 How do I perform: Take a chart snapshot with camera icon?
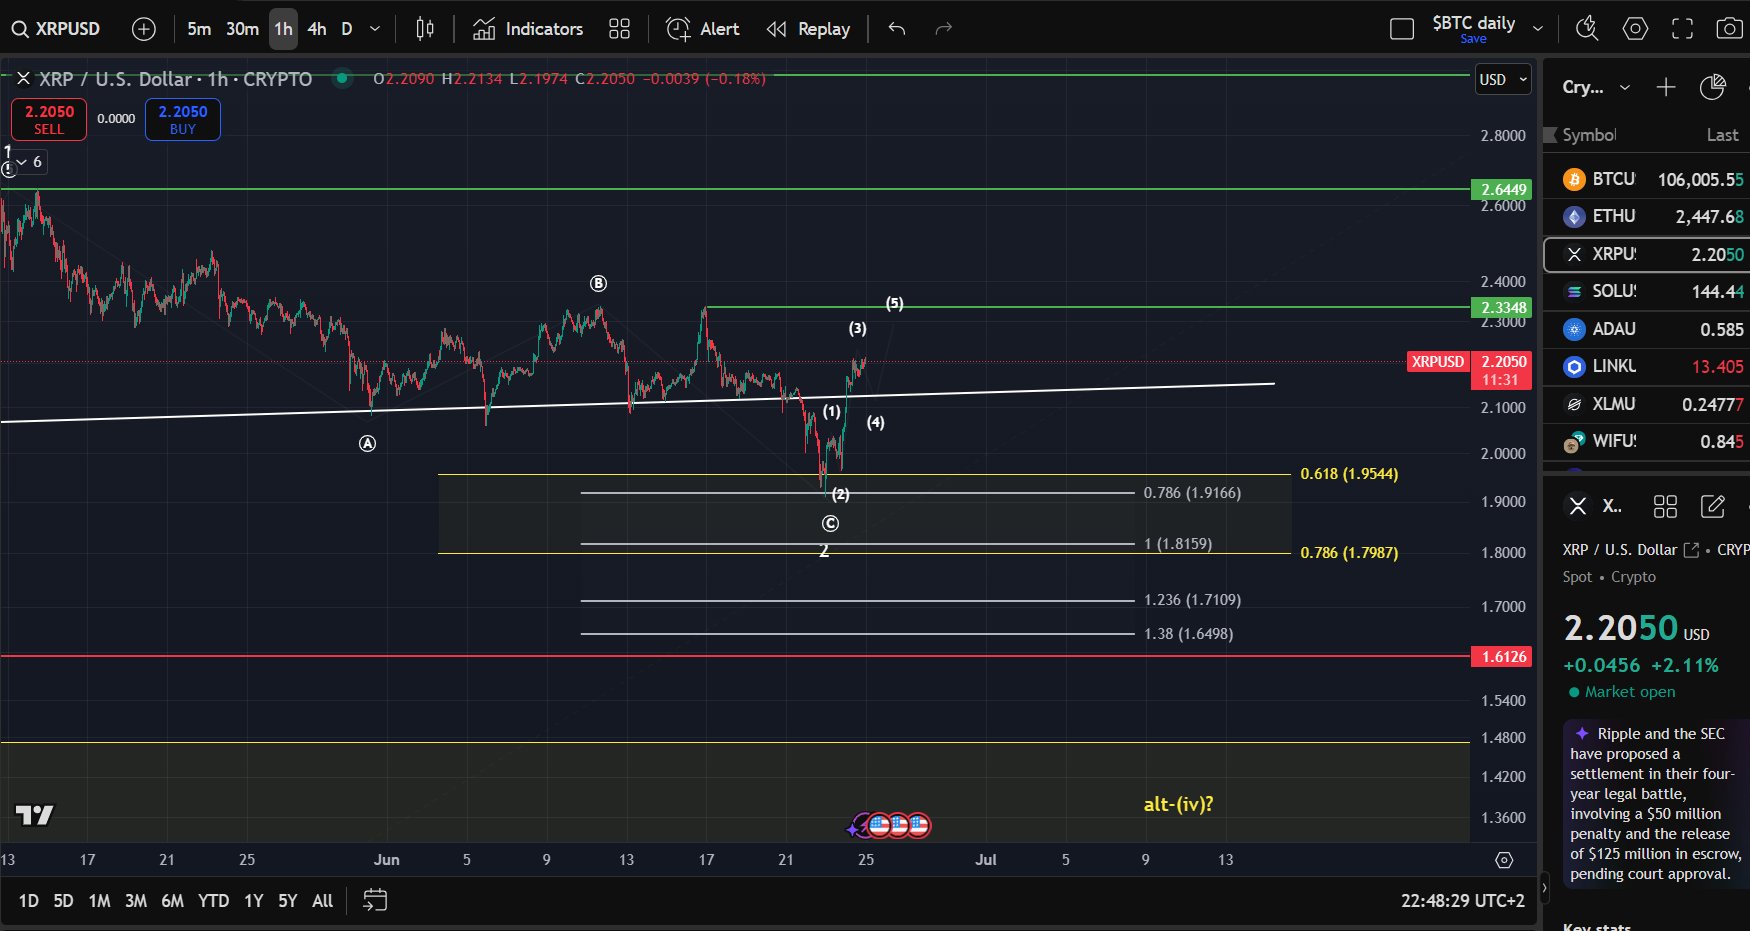click(1729, 29)
